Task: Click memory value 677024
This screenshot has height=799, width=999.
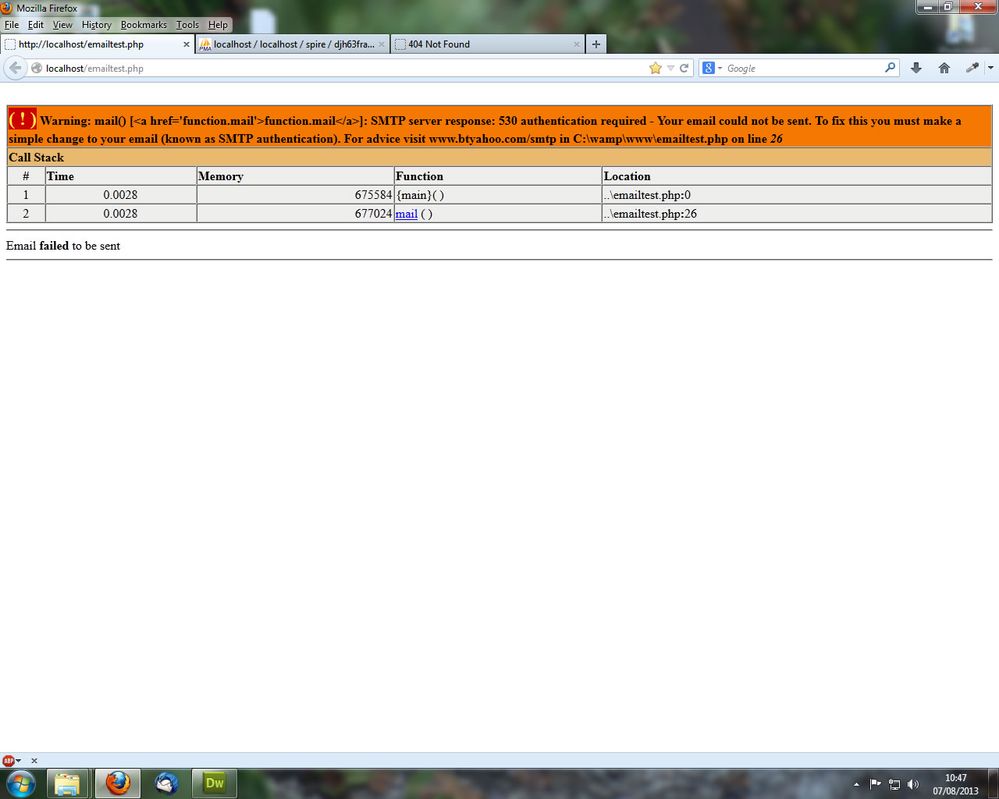Action: coord(373,214)
